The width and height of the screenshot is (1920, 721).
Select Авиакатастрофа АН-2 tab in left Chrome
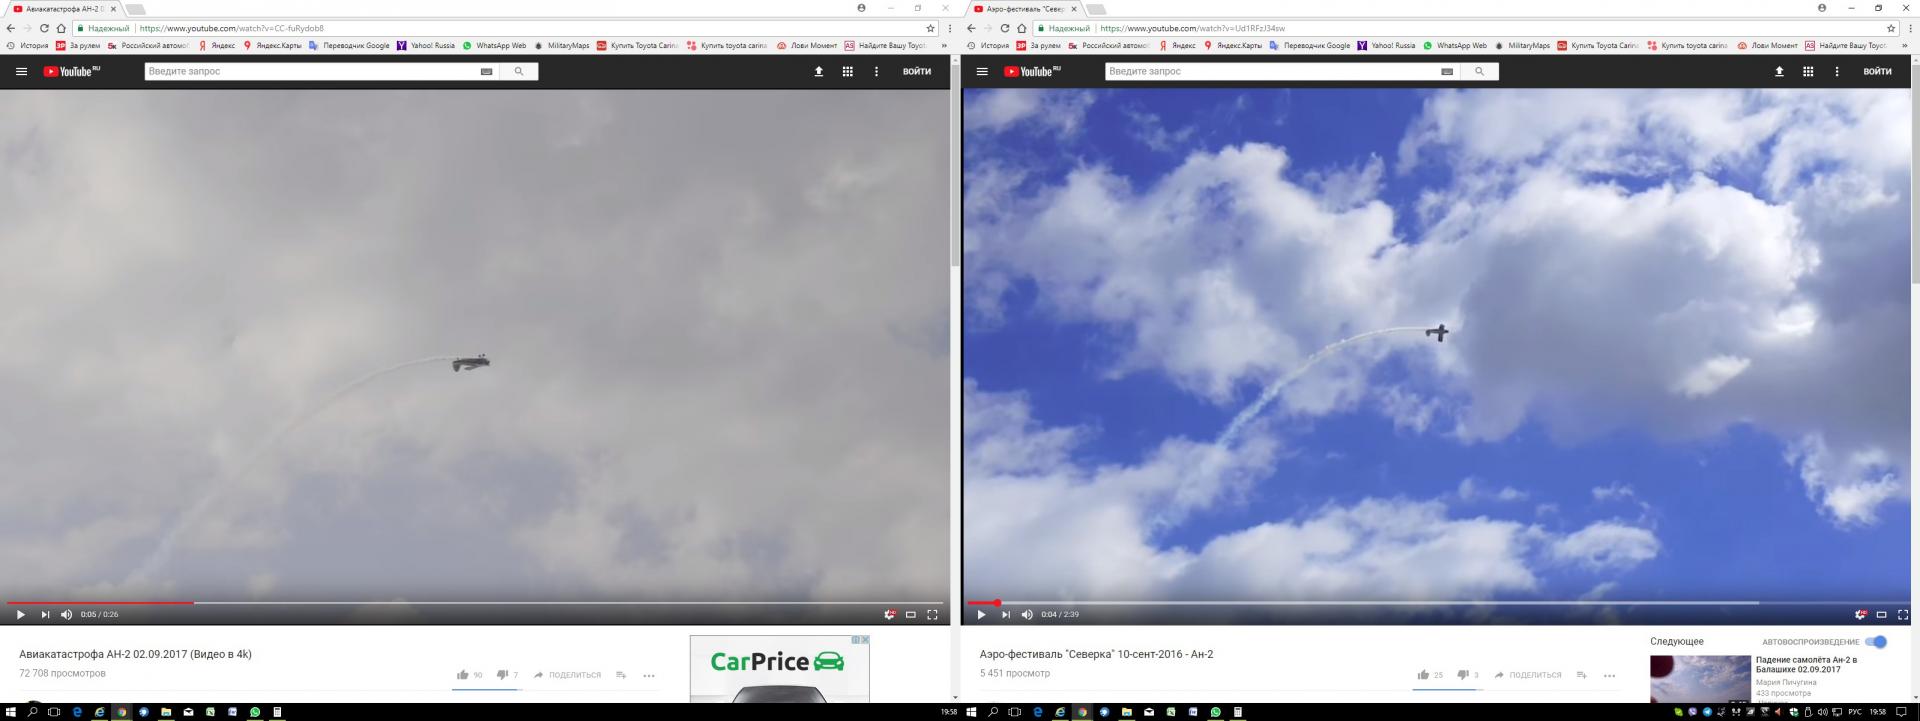coord(65,9)
